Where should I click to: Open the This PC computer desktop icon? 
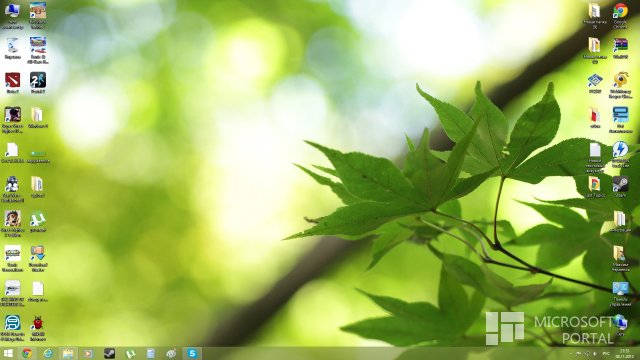12,11
